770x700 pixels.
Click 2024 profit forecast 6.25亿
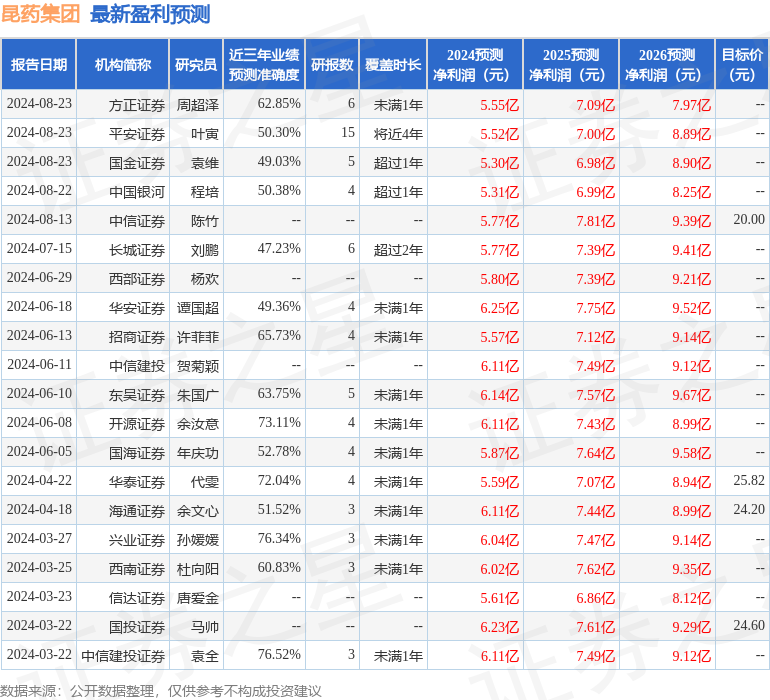[x=499, y=308]
